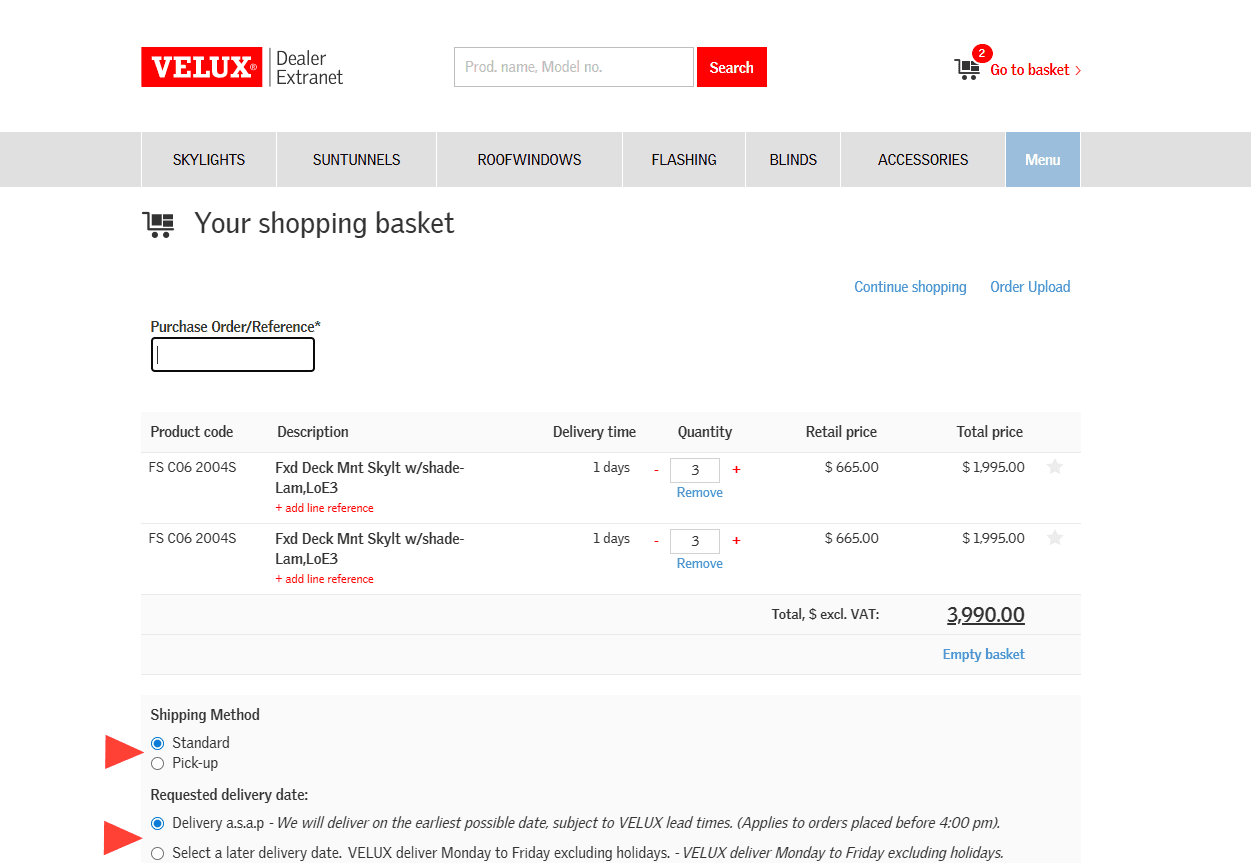
Task: Click the basket icon beside page title
Action: click(159, 224)
